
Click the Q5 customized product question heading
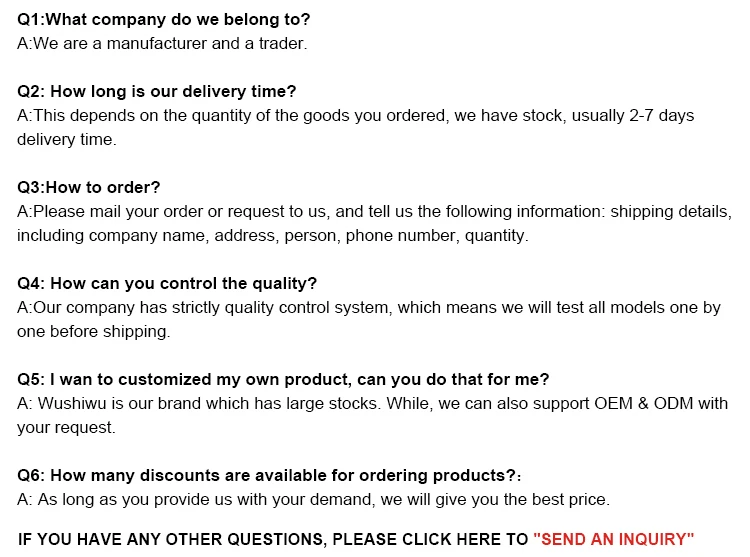point(283,380)
